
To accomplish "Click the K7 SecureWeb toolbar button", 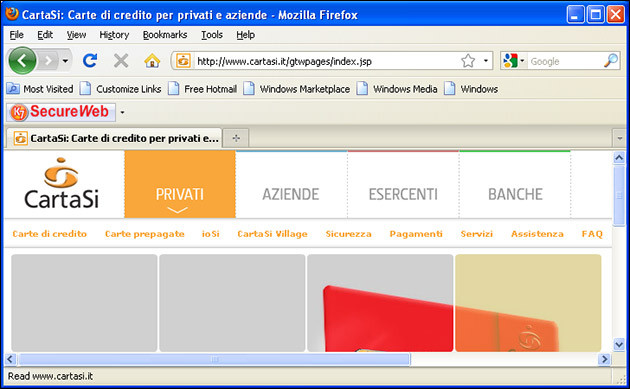I will click(61, 112).
